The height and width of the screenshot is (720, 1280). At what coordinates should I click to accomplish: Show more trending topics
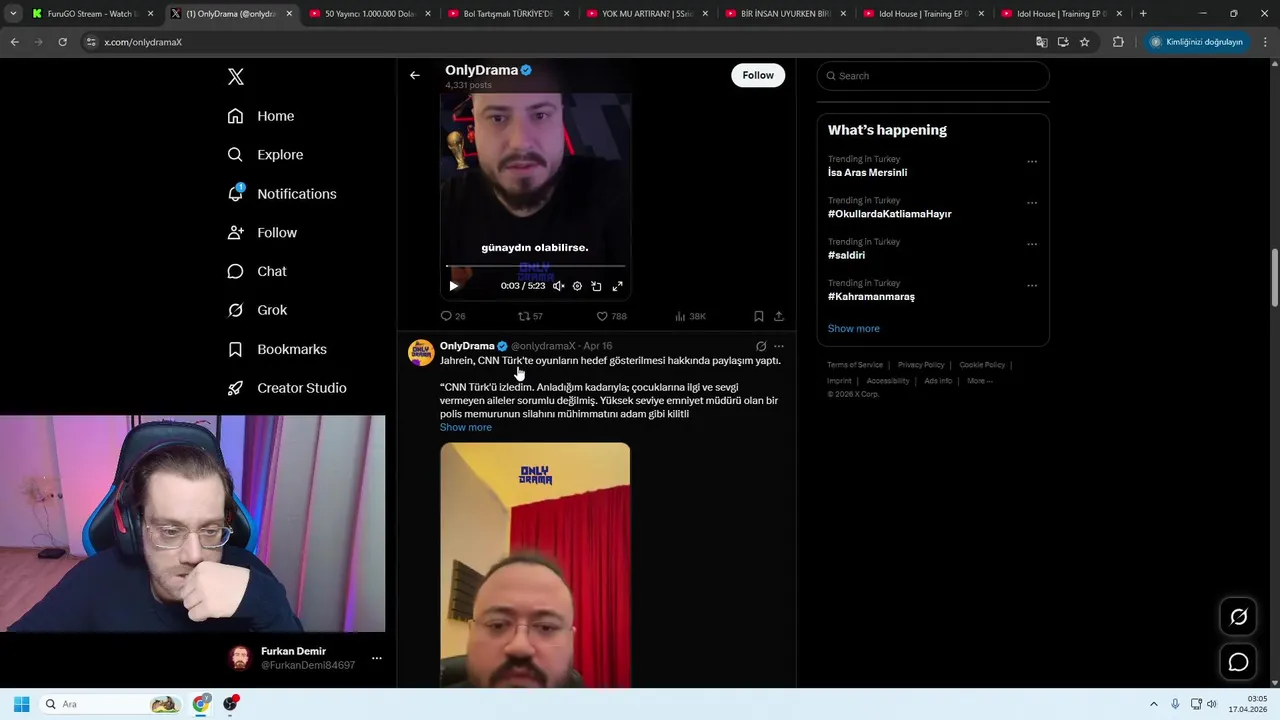pos(853,328)
